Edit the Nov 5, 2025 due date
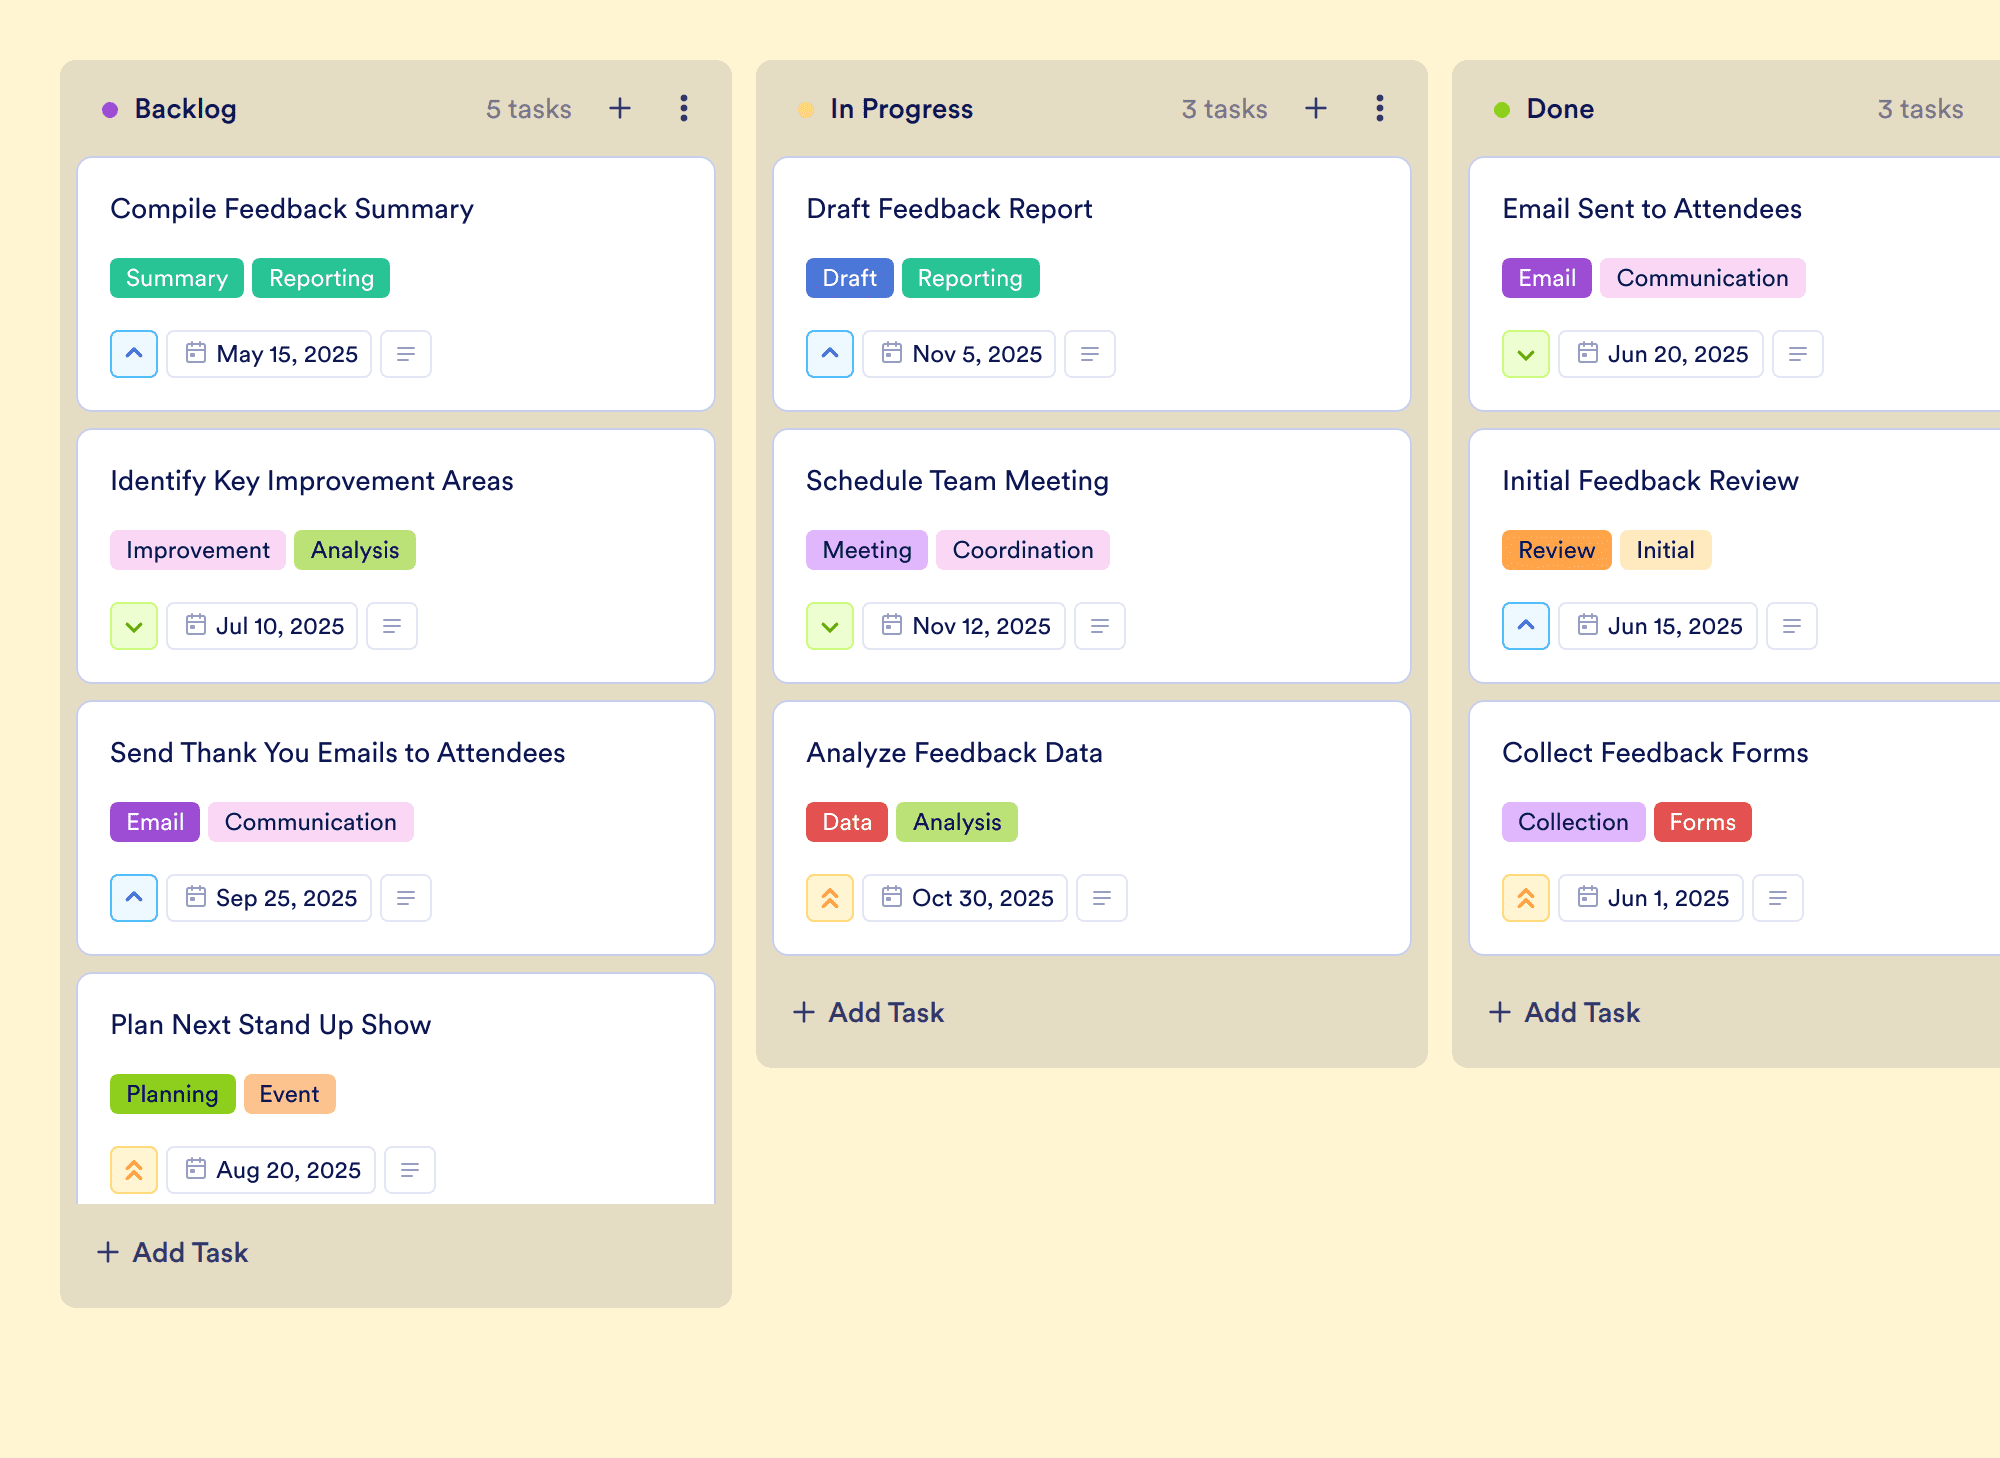This screenshot has height=1458, width=2000. [x=959, y=354]
